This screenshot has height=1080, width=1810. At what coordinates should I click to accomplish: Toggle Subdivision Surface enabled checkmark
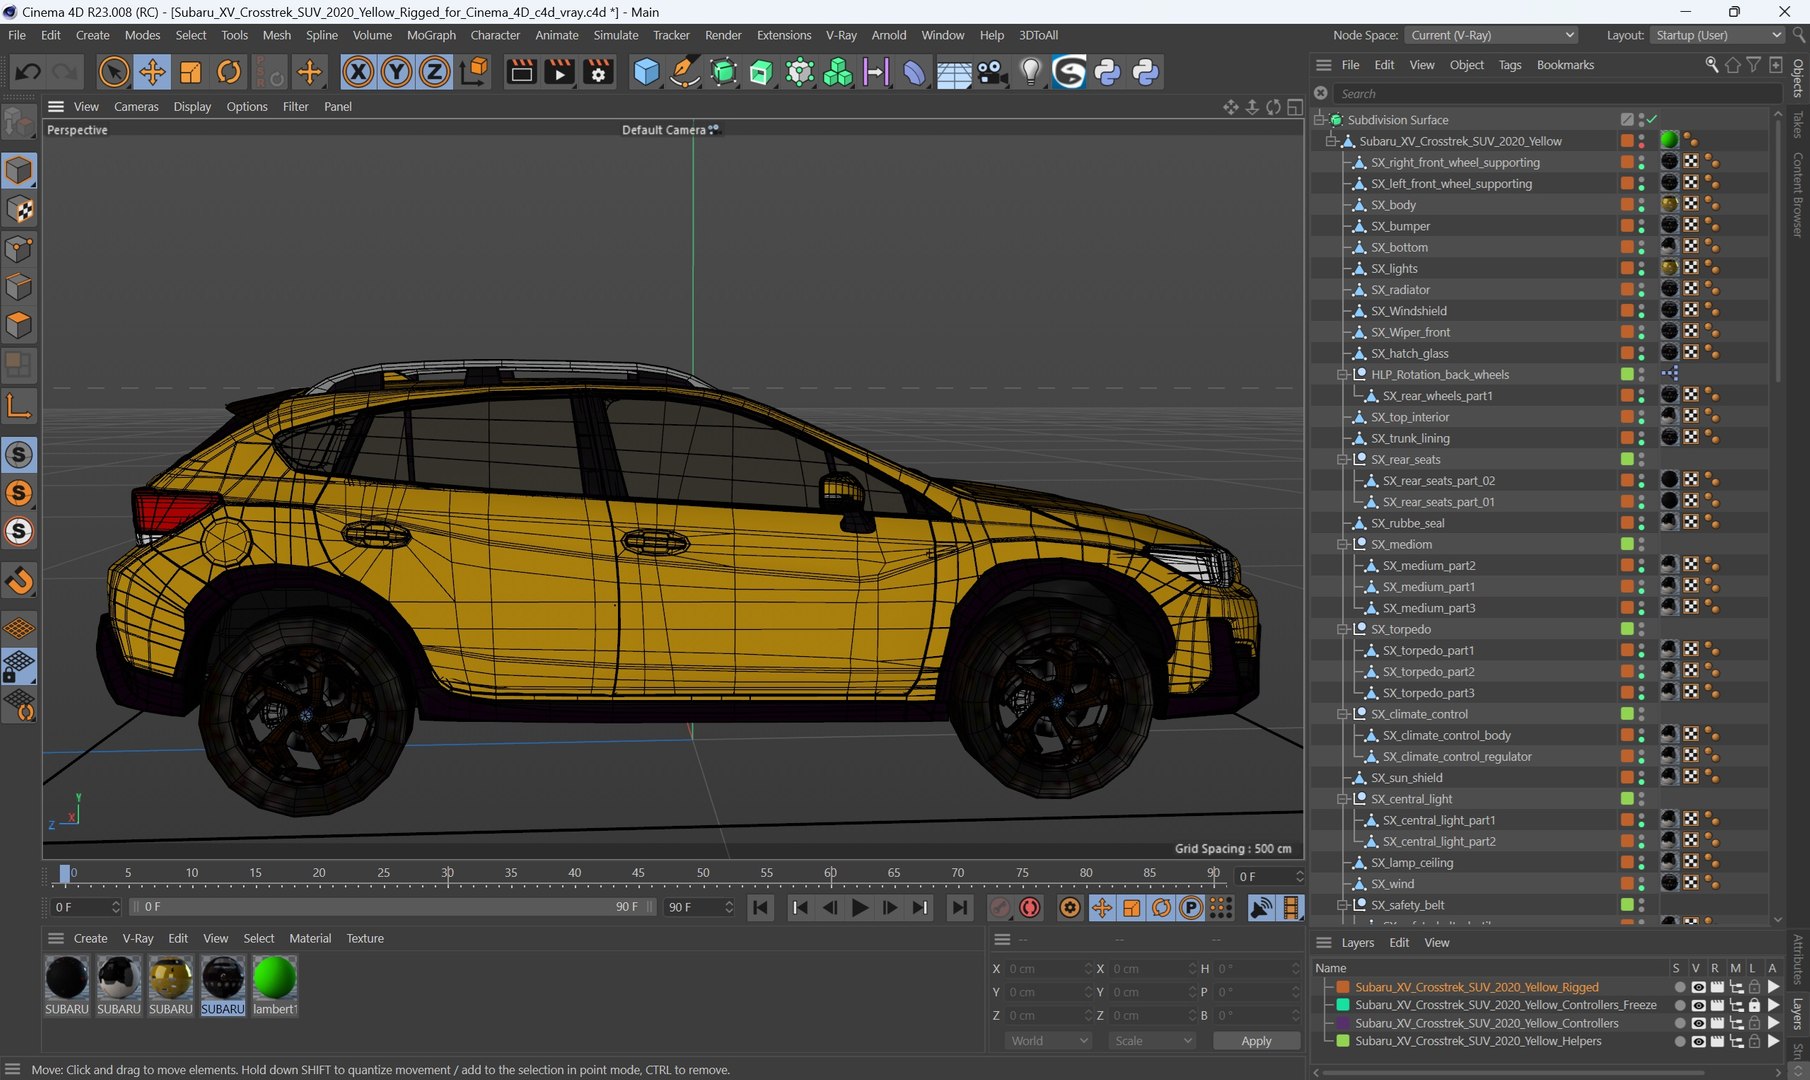(1652, 120)
